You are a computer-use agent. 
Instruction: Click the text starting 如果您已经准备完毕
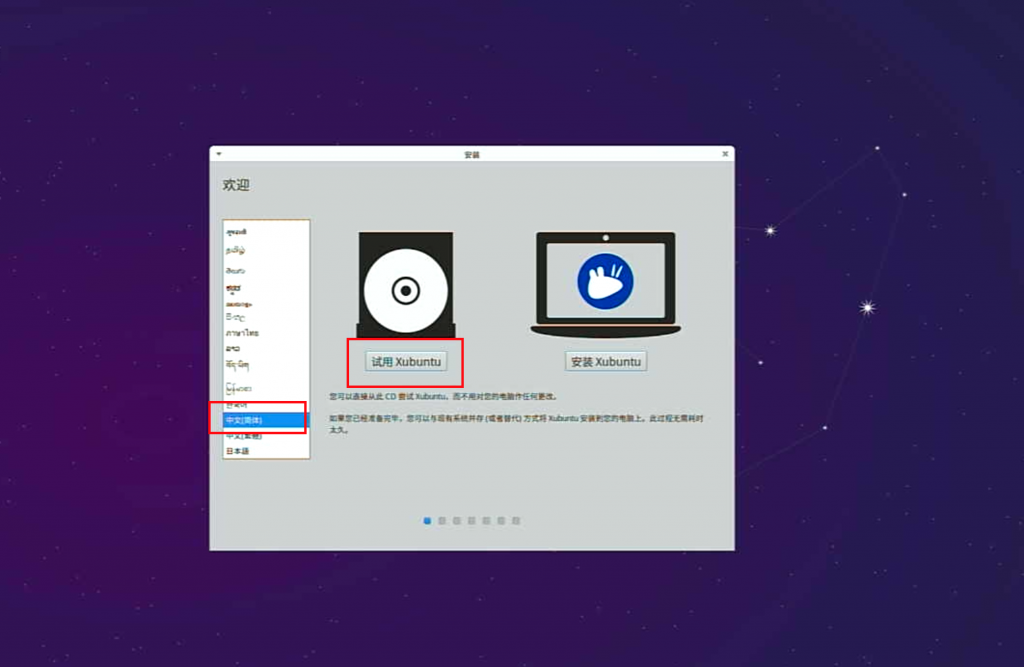(x=516, y=424)
